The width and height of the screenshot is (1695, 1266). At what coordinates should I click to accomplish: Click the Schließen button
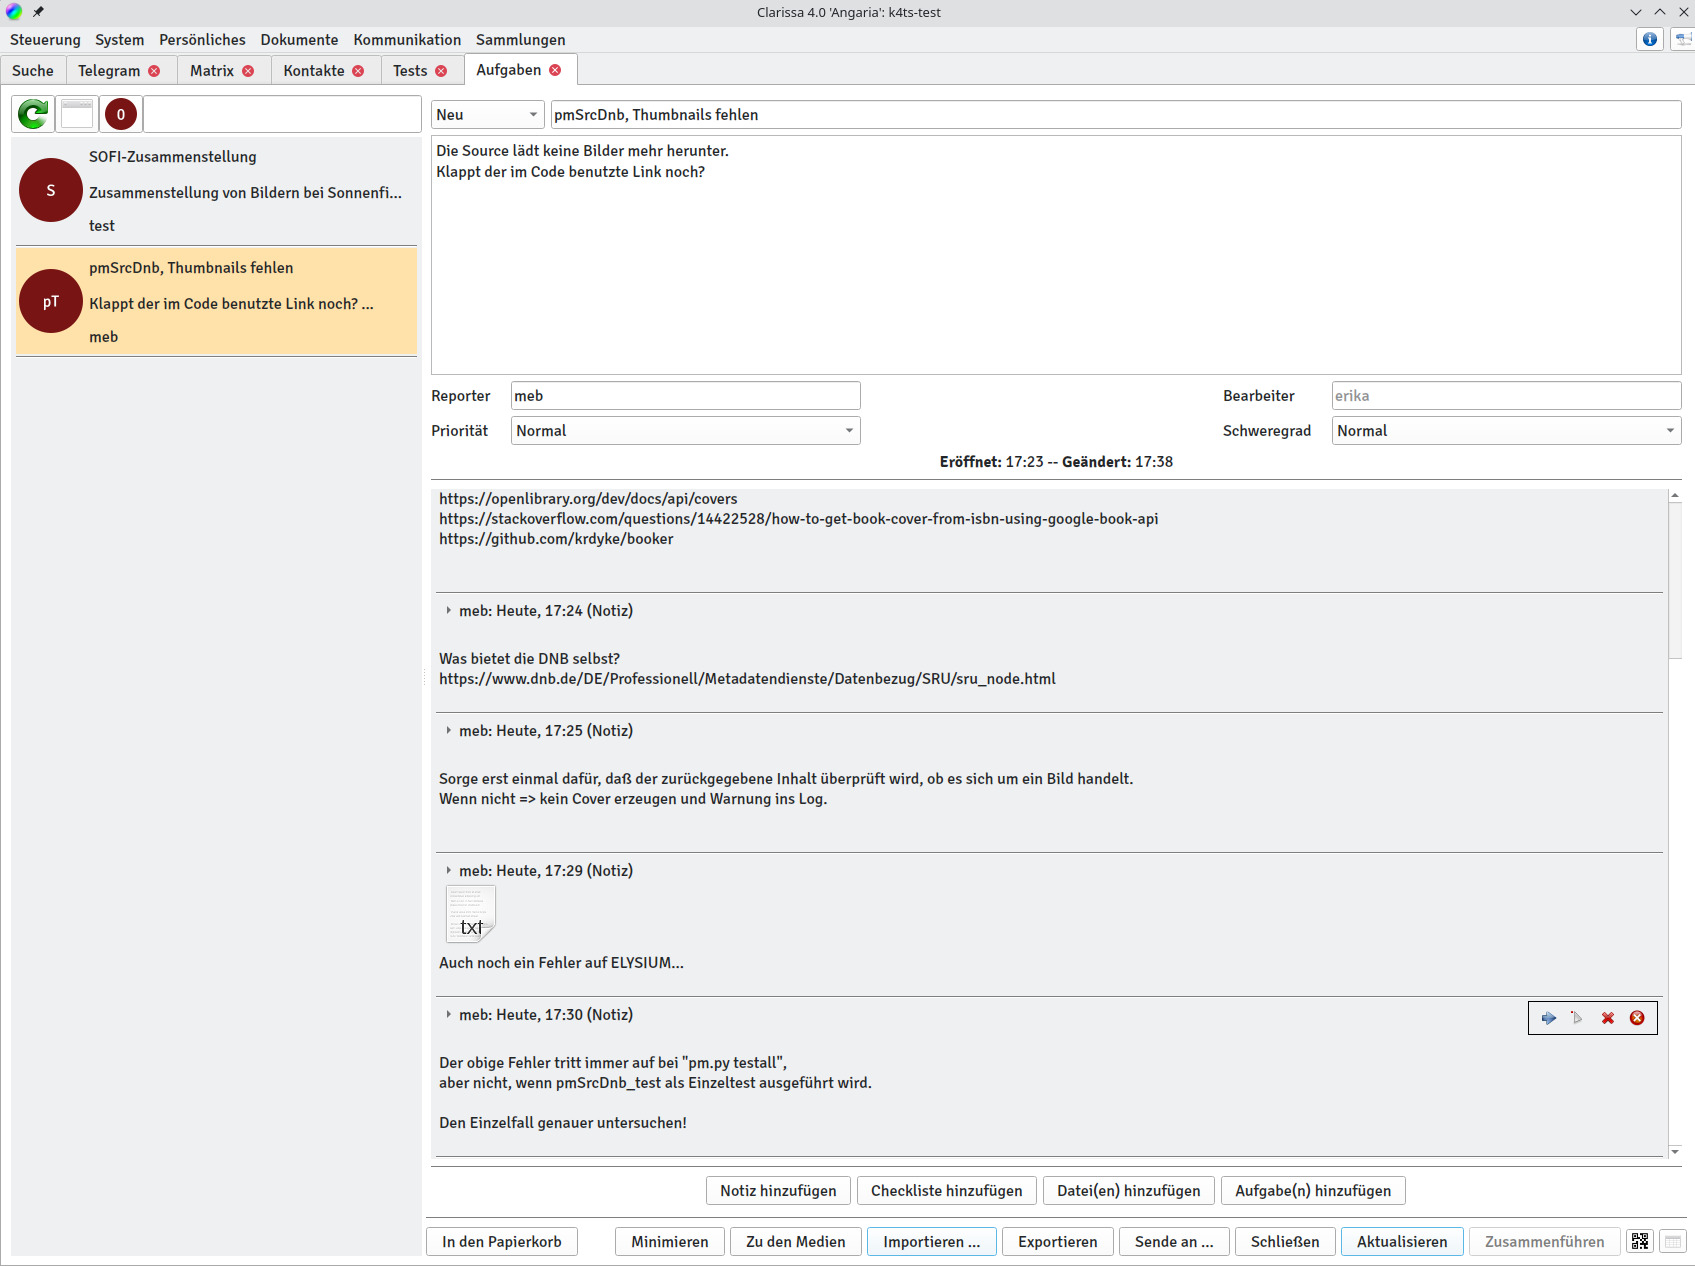(x=1285, y=1242)
